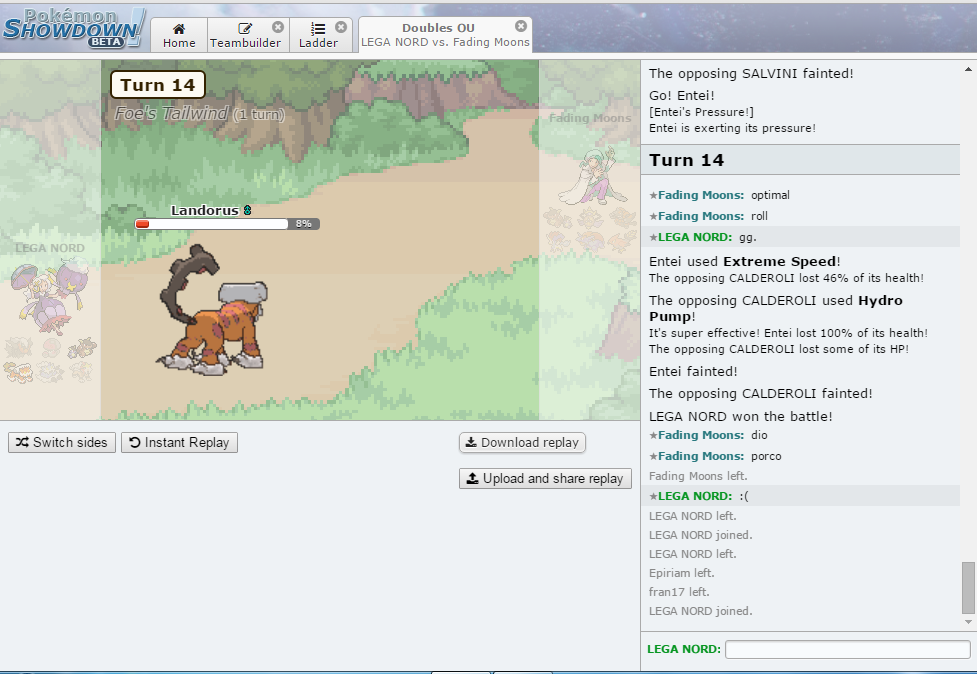Click the chat message input field
The width and height of the screenshot is (977, 674).
tap(847, 649)
